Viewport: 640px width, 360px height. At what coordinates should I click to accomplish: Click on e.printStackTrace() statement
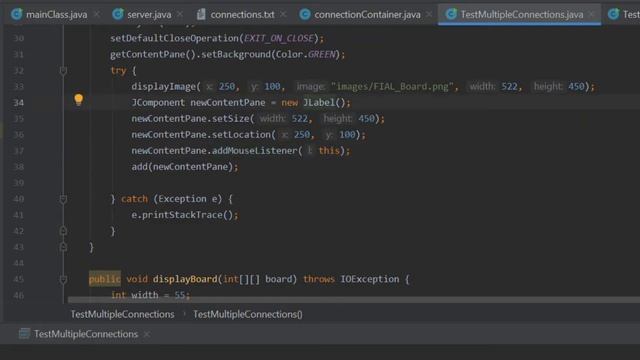[x=184, y=215]
